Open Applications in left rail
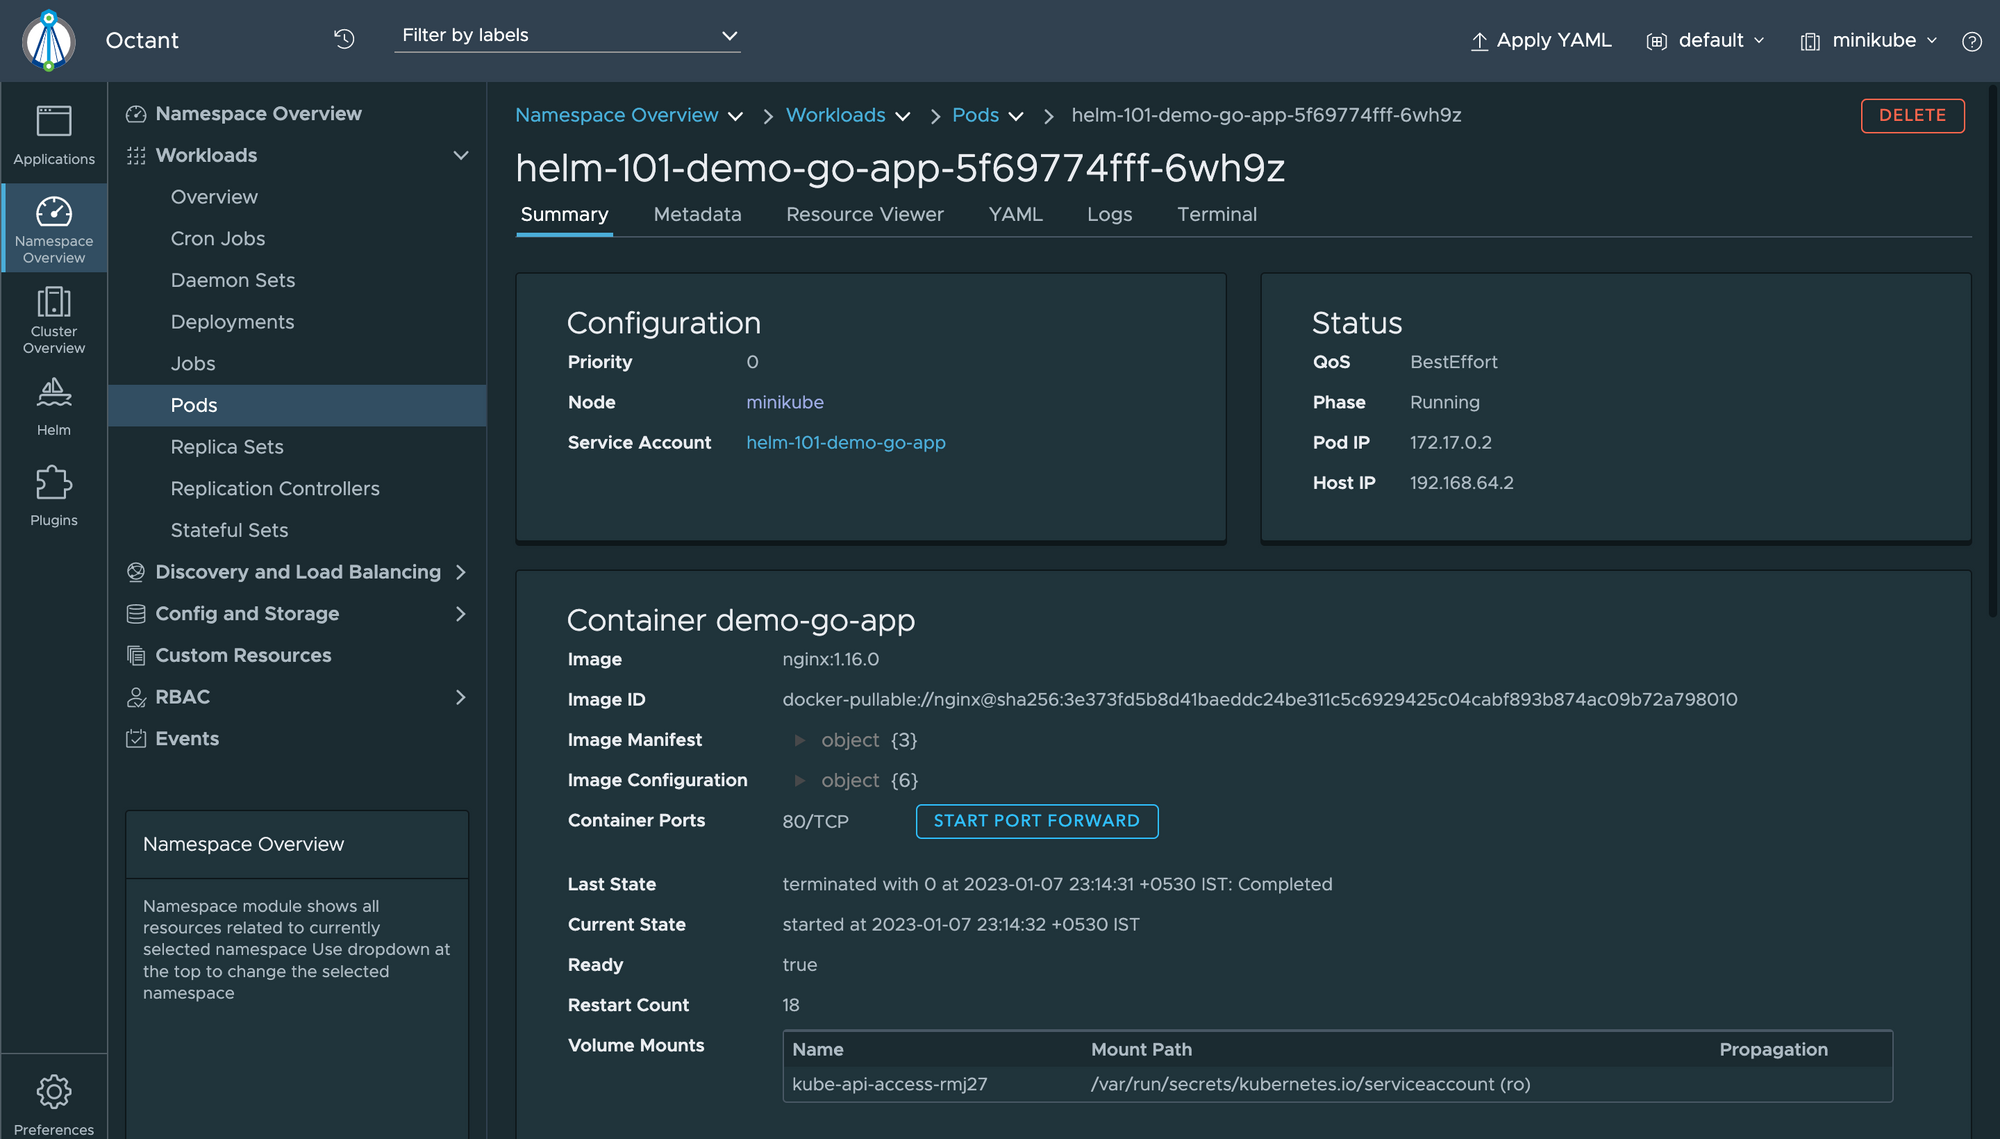 pyautogui.click(x=54, y=135)
